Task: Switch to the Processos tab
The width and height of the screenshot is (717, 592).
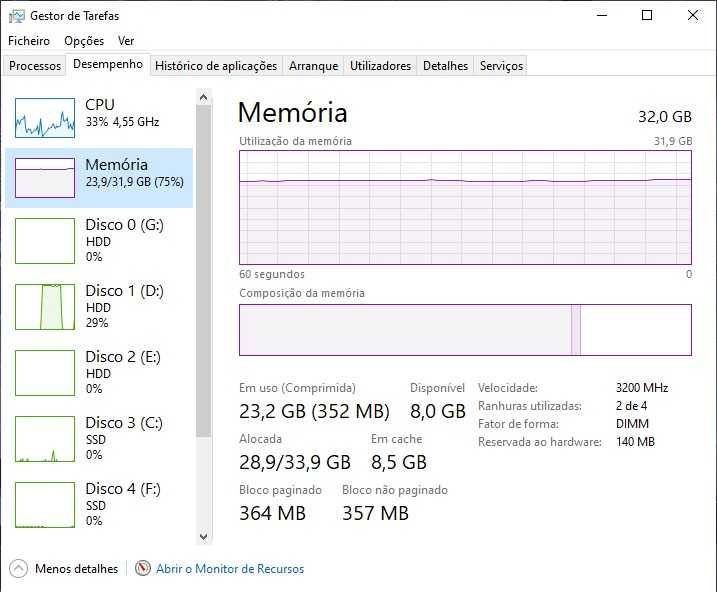Action: (x=35, y=66)
